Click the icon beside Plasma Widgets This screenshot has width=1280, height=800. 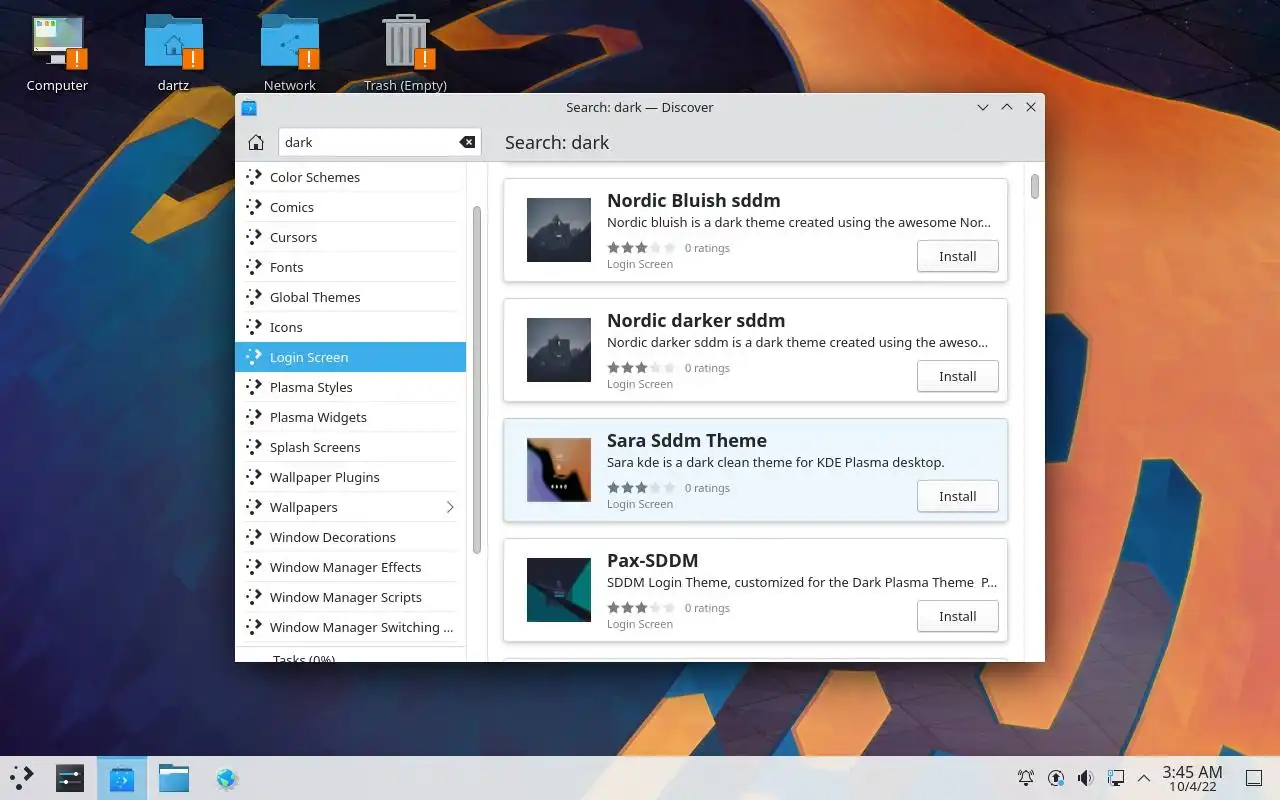click(253, 417)
